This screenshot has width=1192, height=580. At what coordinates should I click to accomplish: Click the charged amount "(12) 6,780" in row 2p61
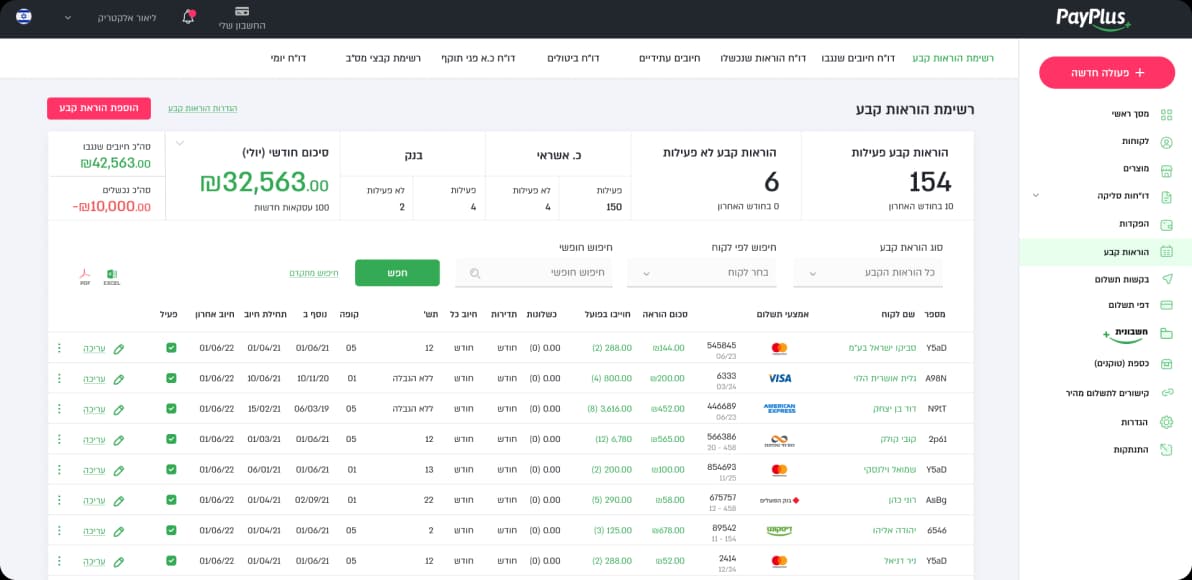(613, 439)
